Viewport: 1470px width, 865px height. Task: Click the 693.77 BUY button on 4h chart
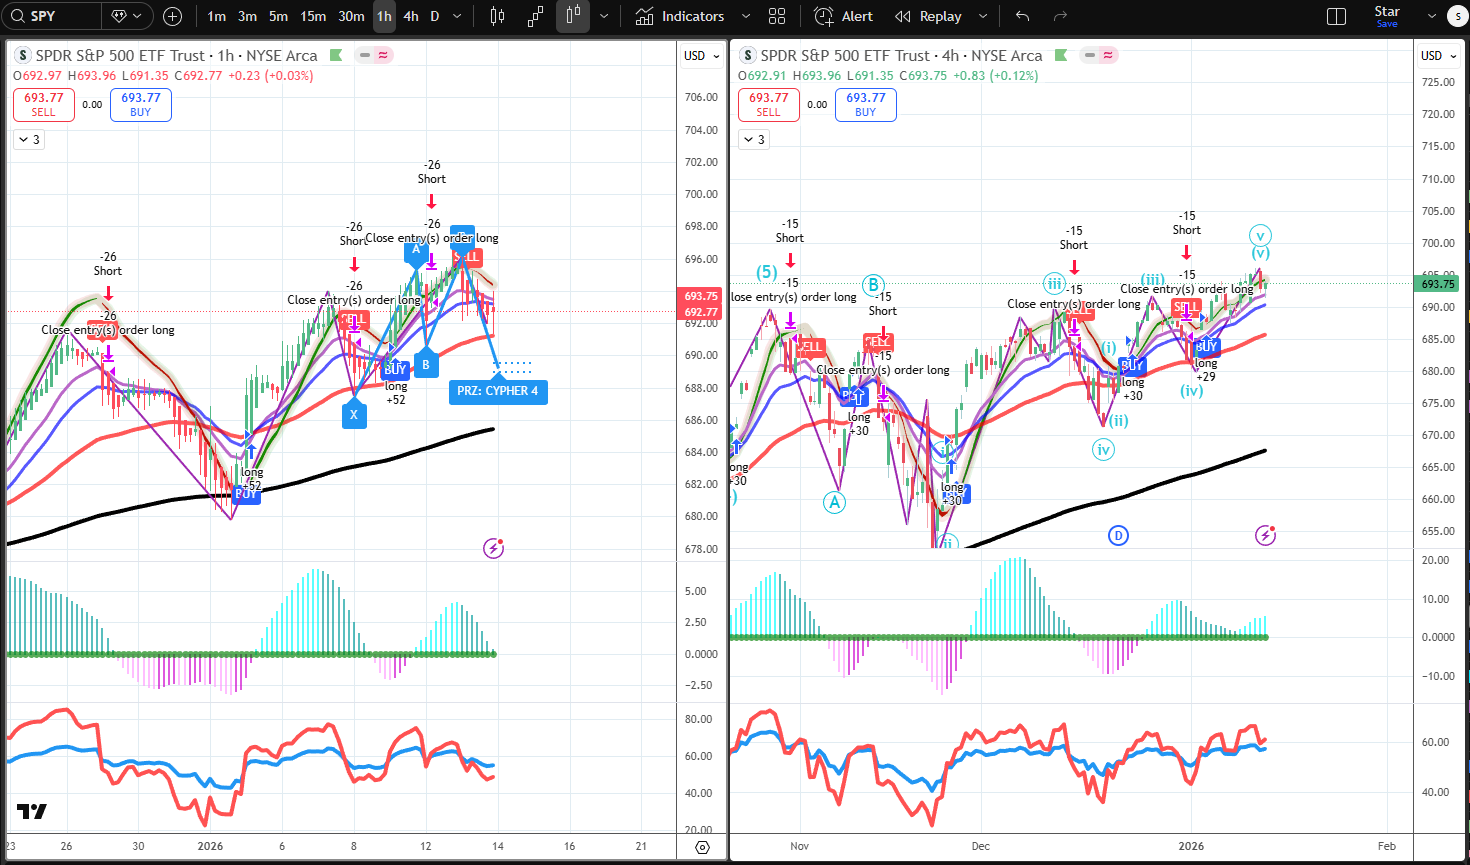(866, 104)
